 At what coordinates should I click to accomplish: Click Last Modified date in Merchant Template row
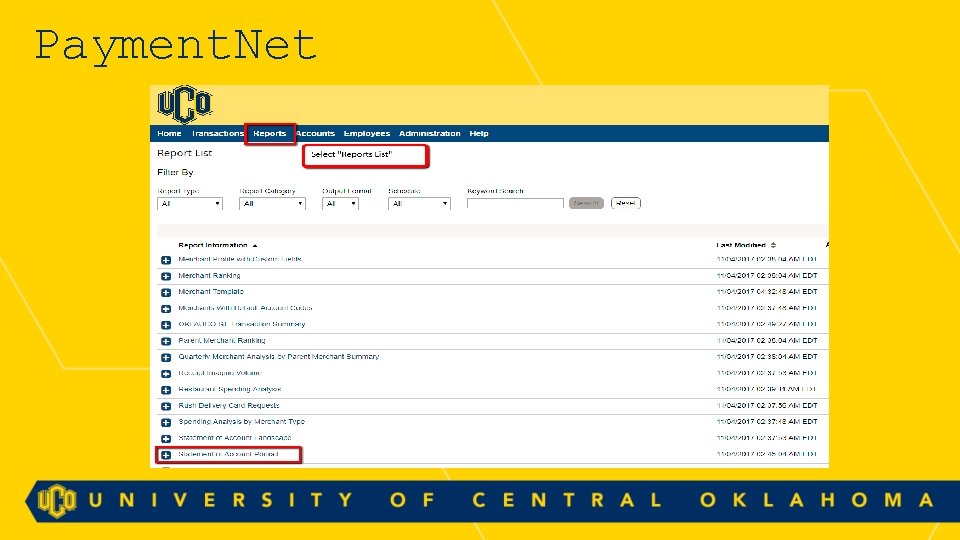tap(767, 291)
